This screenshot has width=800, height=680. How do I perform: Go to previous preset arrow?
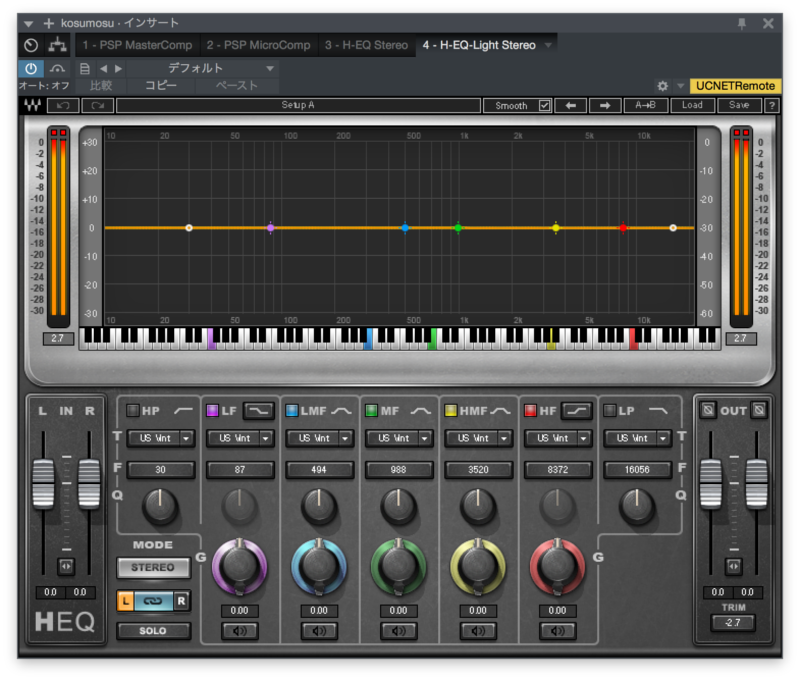pyautogui.click(x=104, y=68)
